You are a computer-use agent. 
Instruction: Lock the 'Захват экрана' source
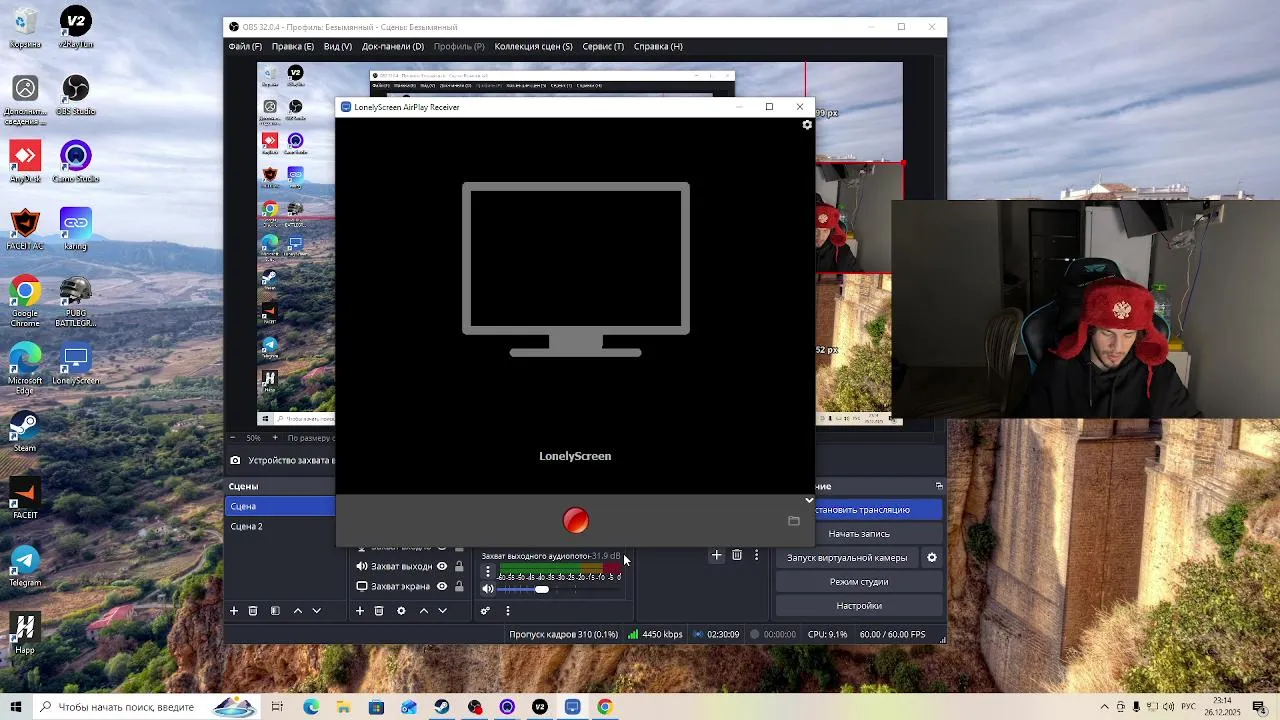click(459, 586)
